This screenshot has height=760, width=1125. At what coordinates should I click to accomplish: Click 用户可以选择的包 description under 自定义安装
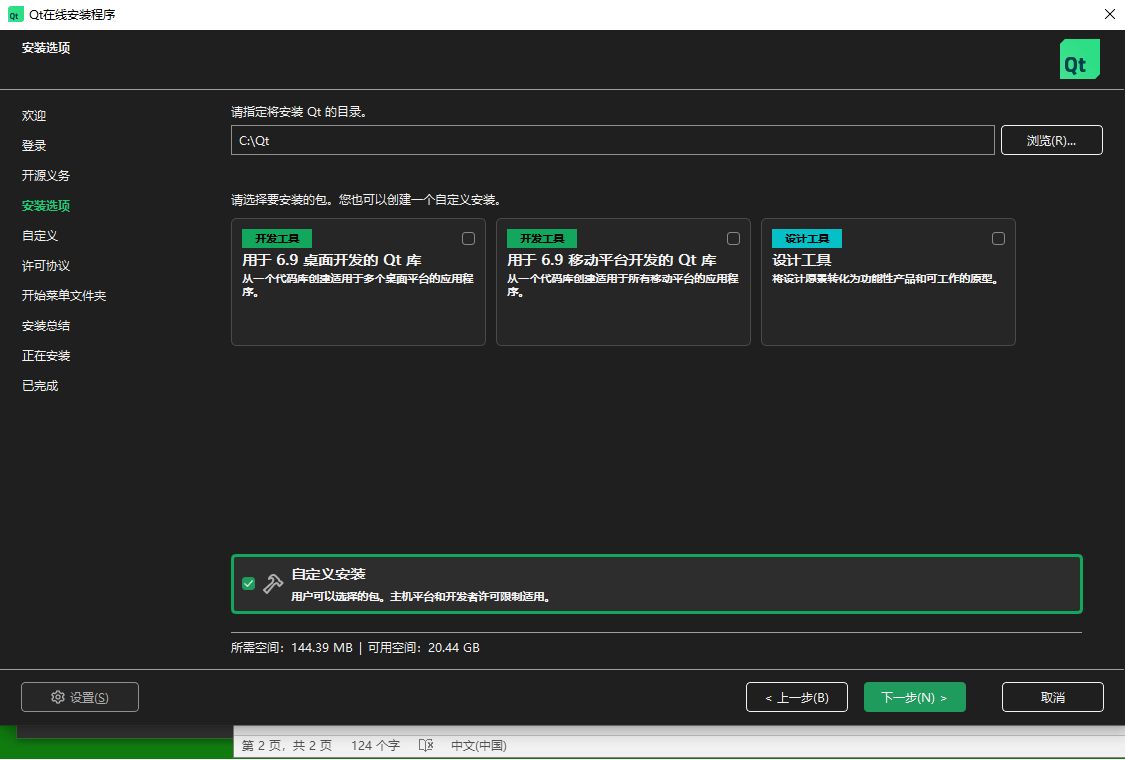point(420,596)
